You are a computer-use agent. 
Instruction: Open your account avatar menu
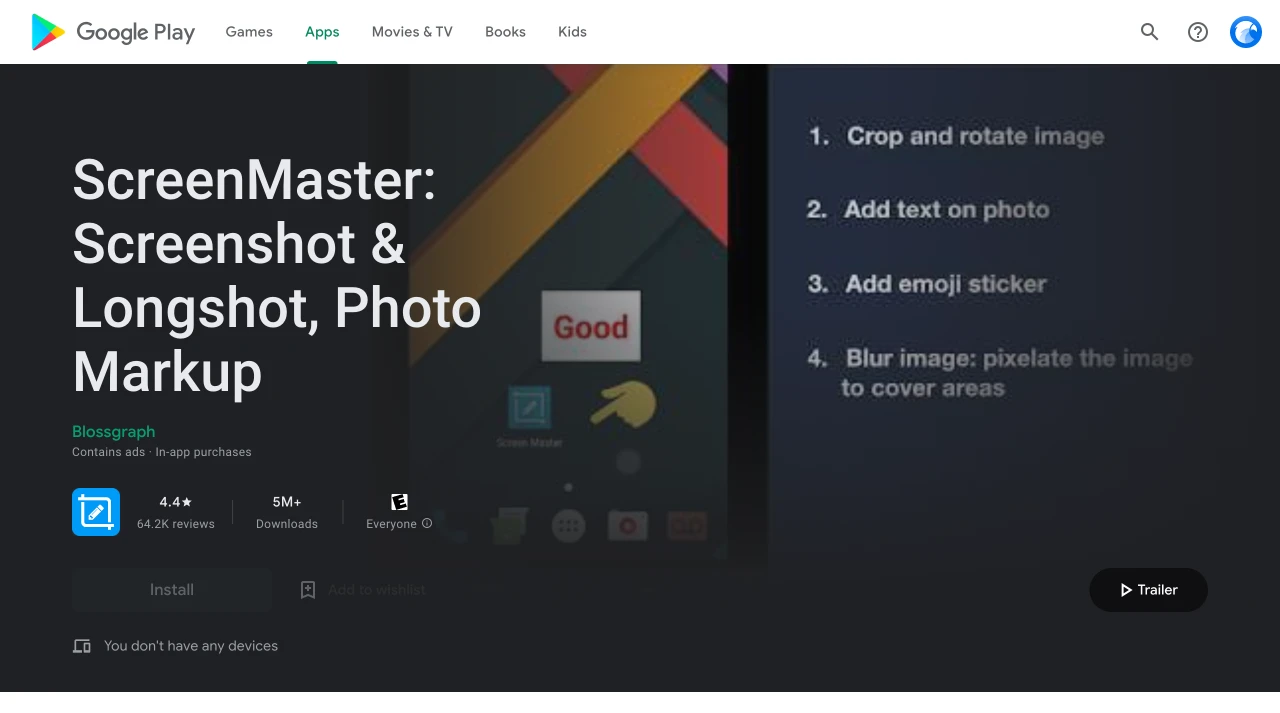(1245, 32)
